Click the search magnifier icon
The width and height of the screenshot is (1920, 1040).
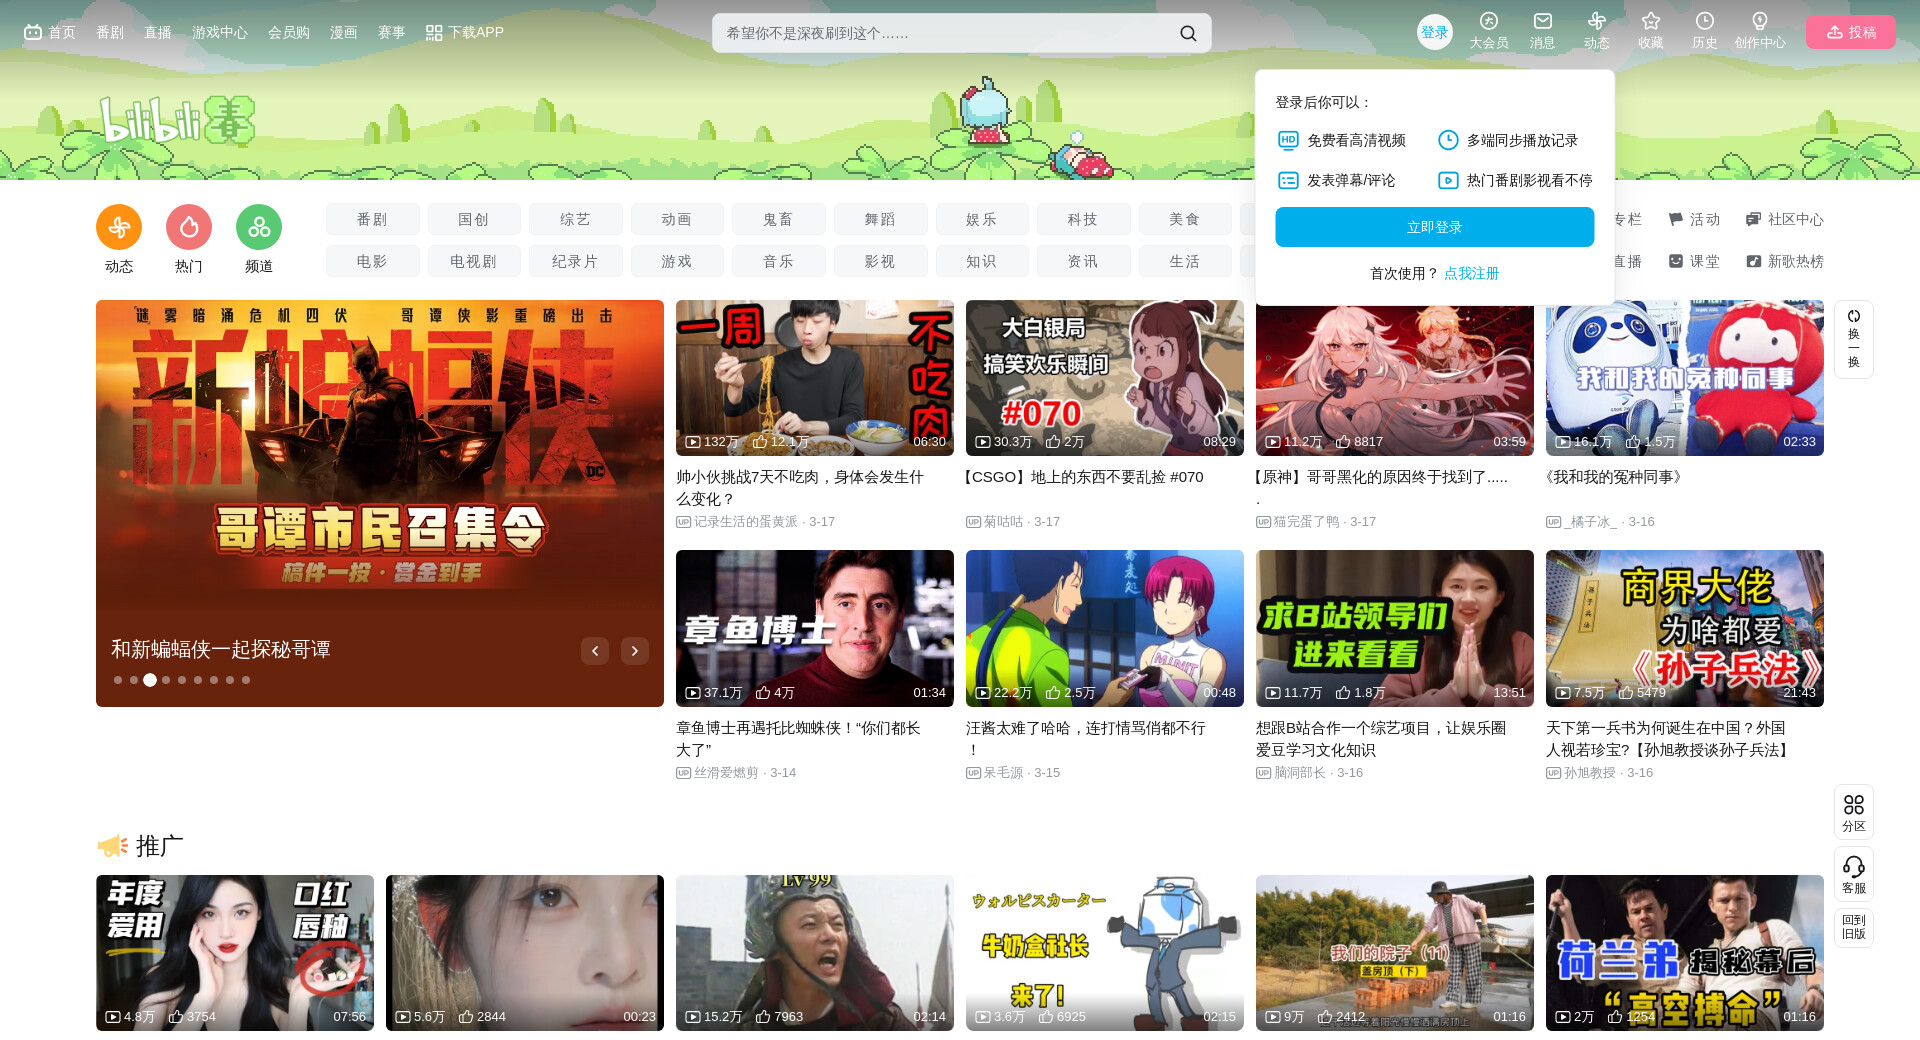pos(1188,33)
